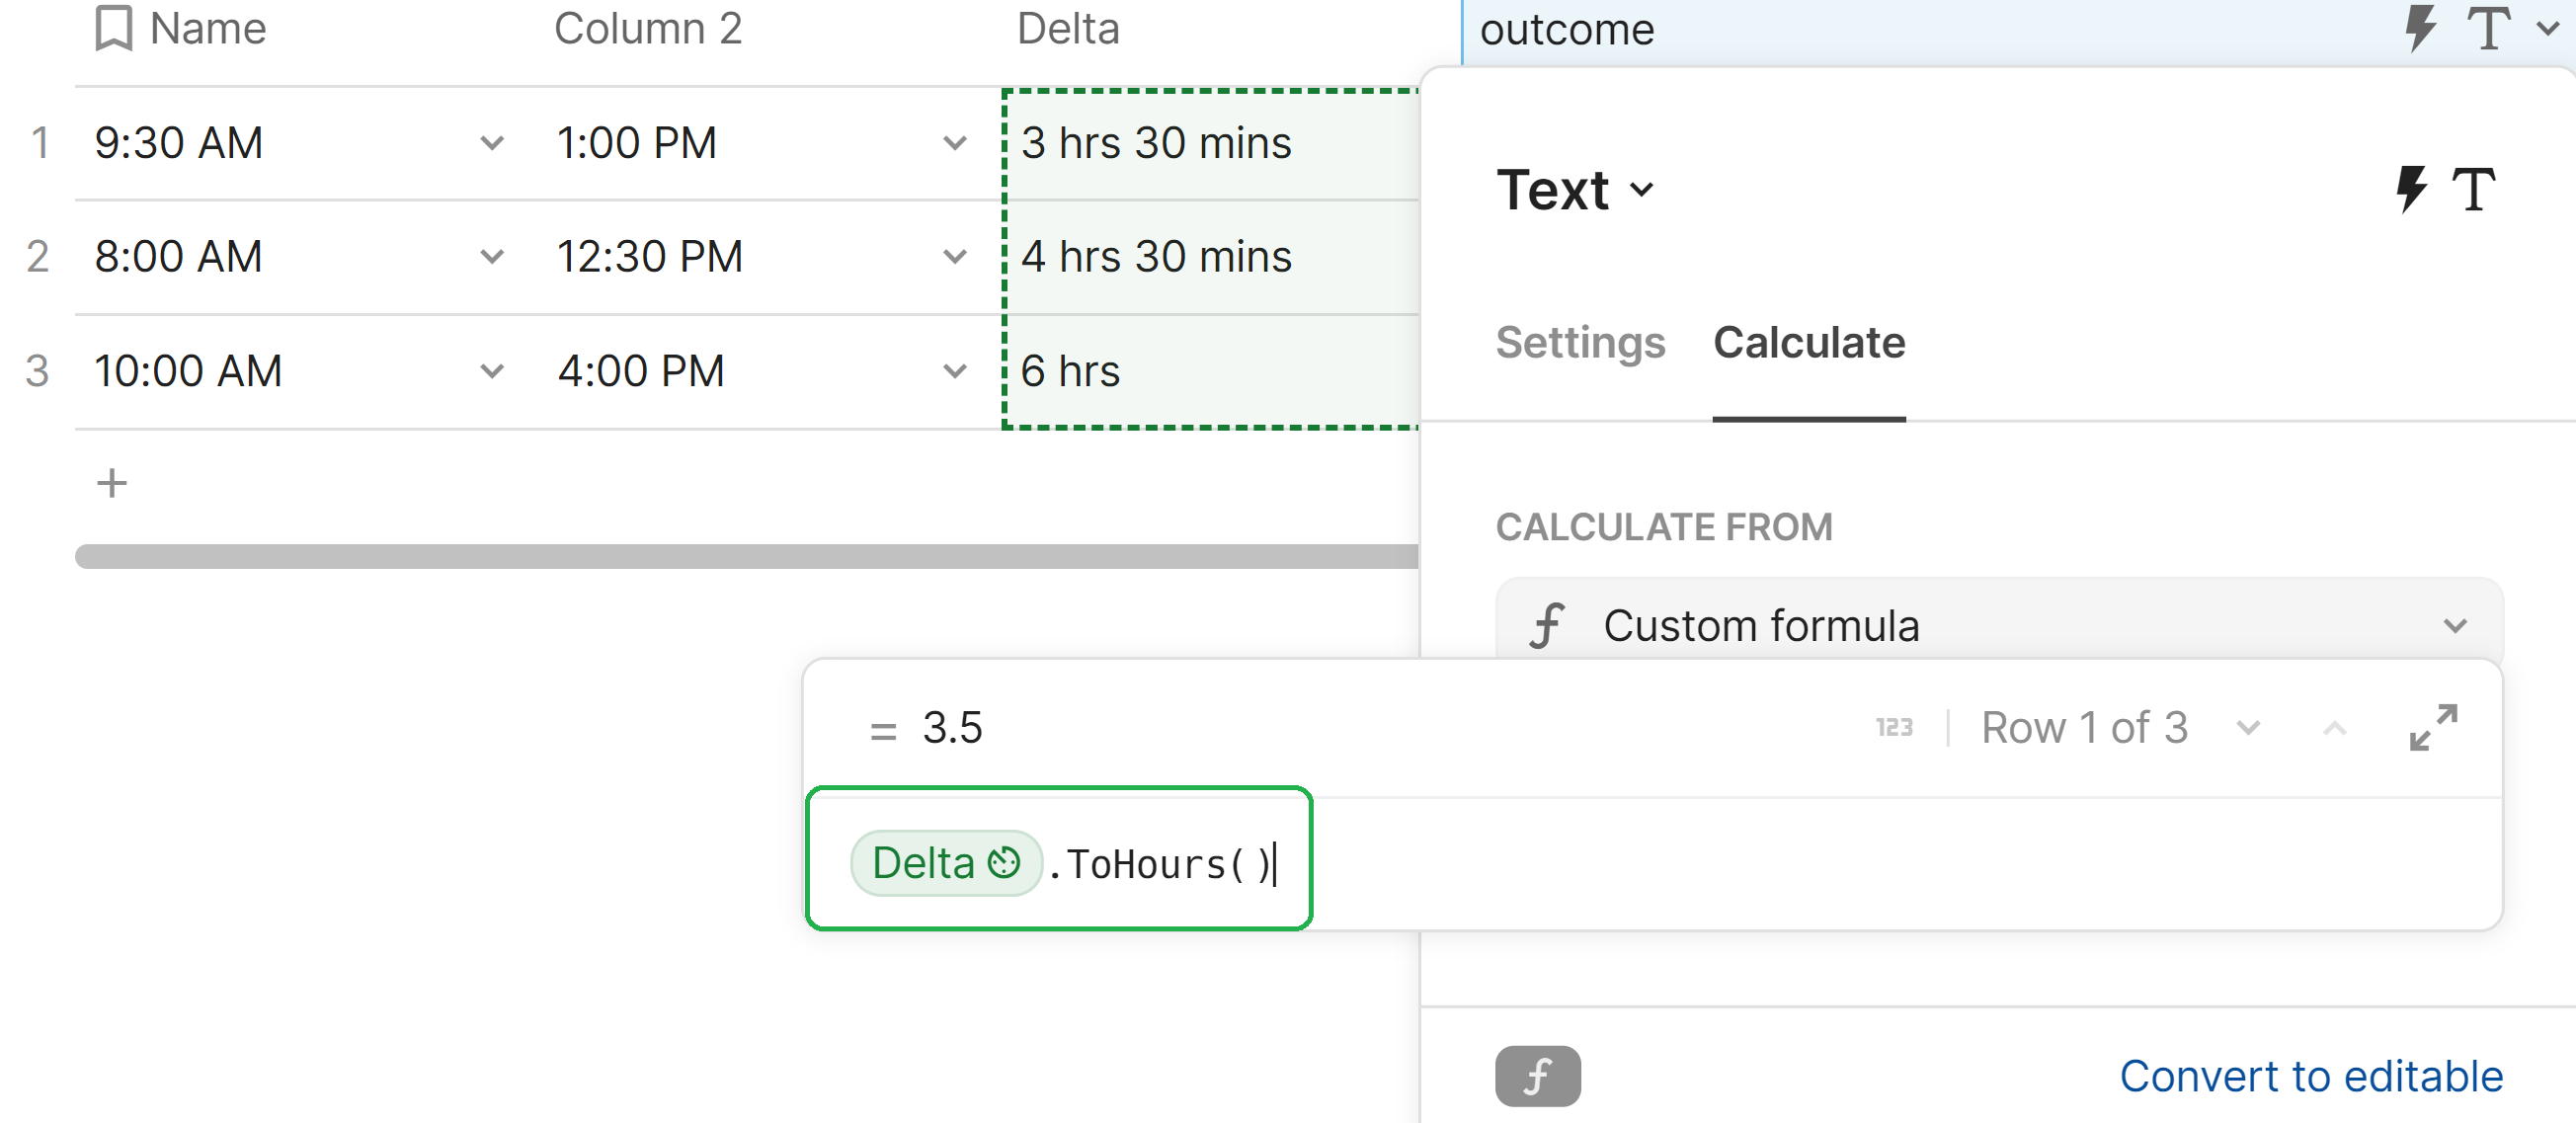Click the lightning bolt icon in Text panel
The width and height of the screenshot is (2576, 1123).
2411,189
